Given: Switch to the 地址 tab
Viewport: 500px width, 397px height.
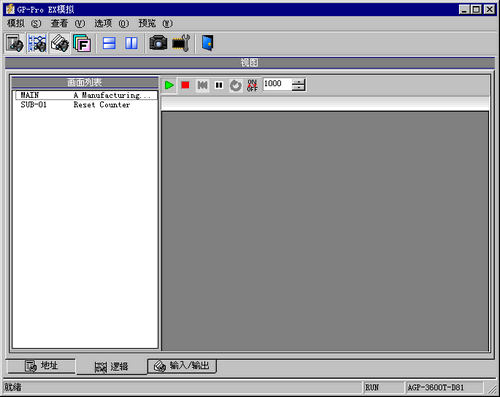Looking at the screenshot, I should click(41, 366).
